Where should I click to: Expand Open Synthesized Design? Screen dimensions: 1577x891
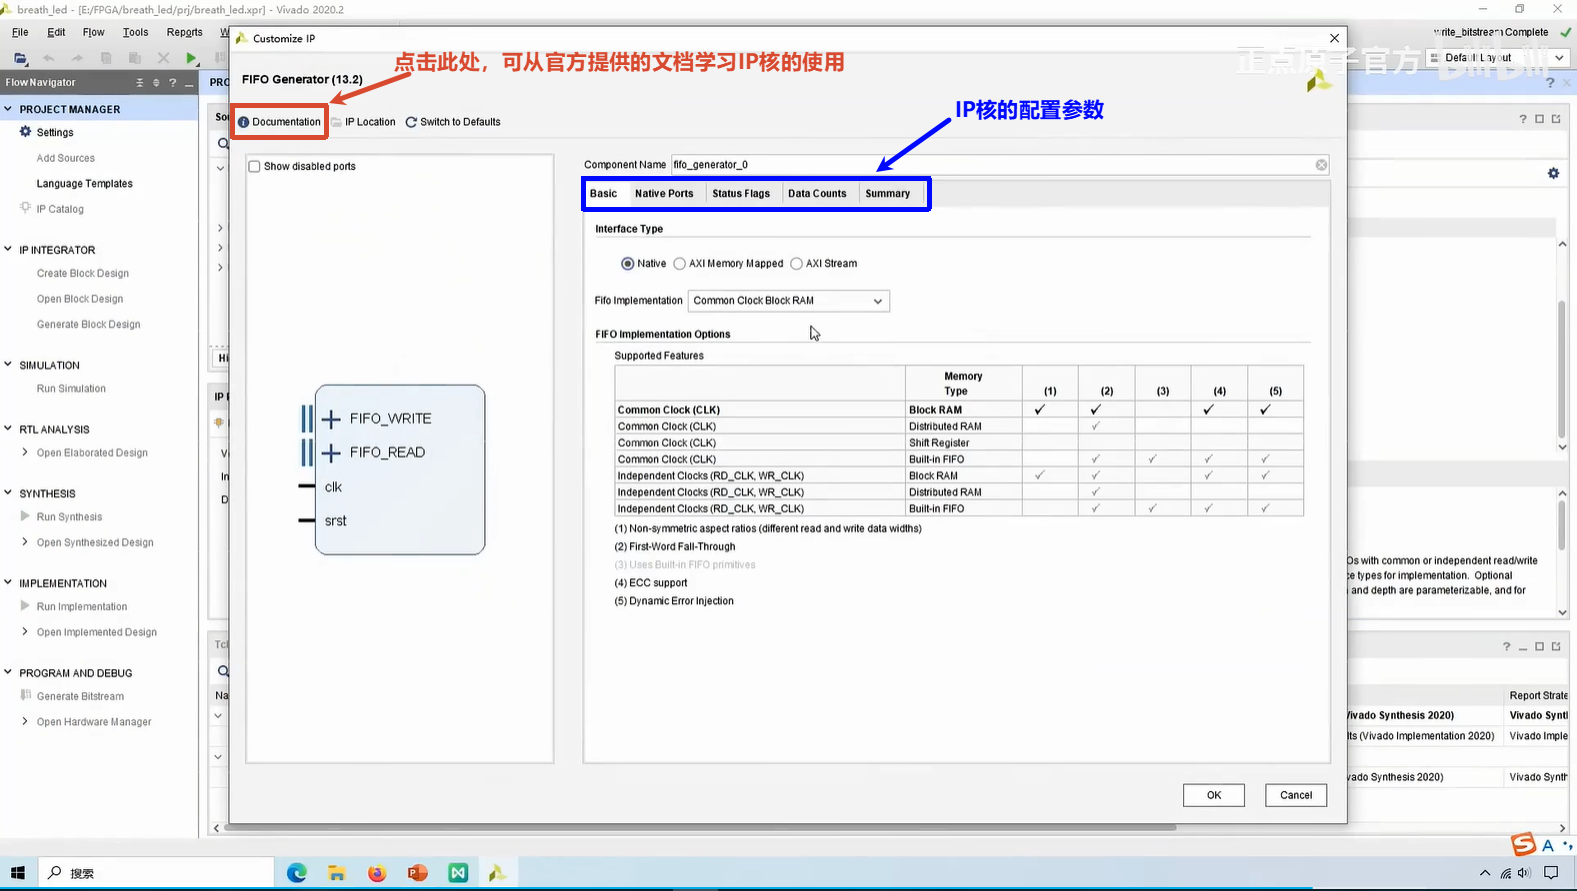(25, 543)
